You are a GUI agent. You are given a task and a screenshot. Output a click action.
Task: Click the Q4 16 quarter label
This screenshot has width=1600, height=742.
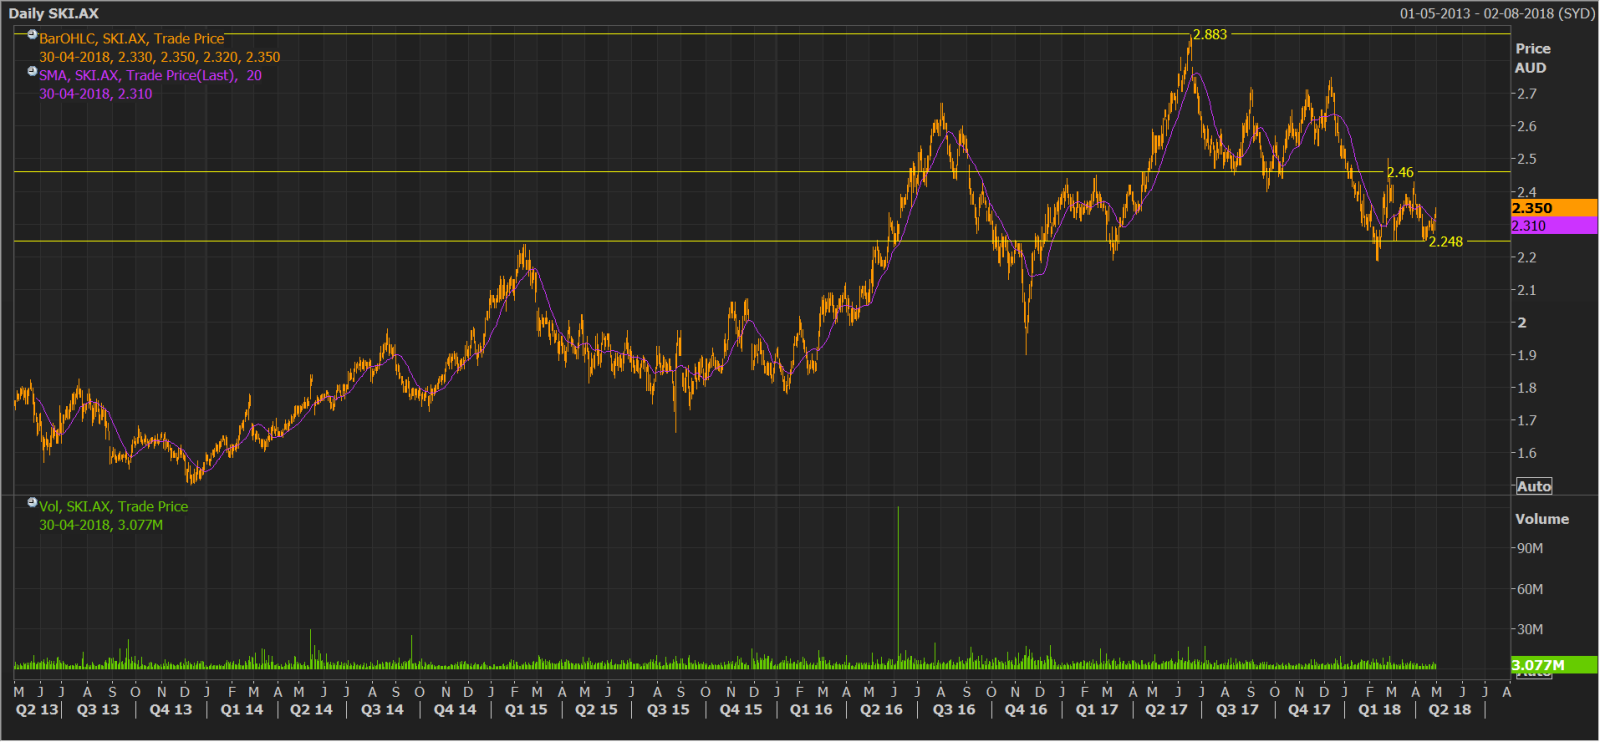pyautogui.click(x=1026, y=709)
